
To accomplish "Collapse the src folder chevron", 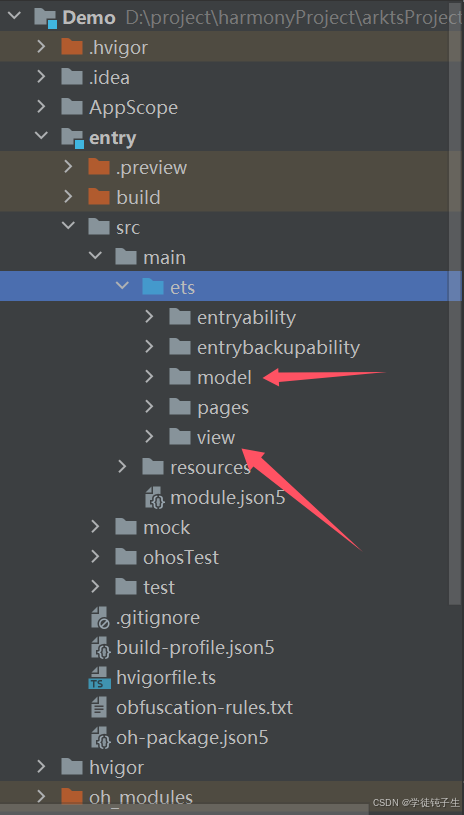I will [x=68, y=227].
